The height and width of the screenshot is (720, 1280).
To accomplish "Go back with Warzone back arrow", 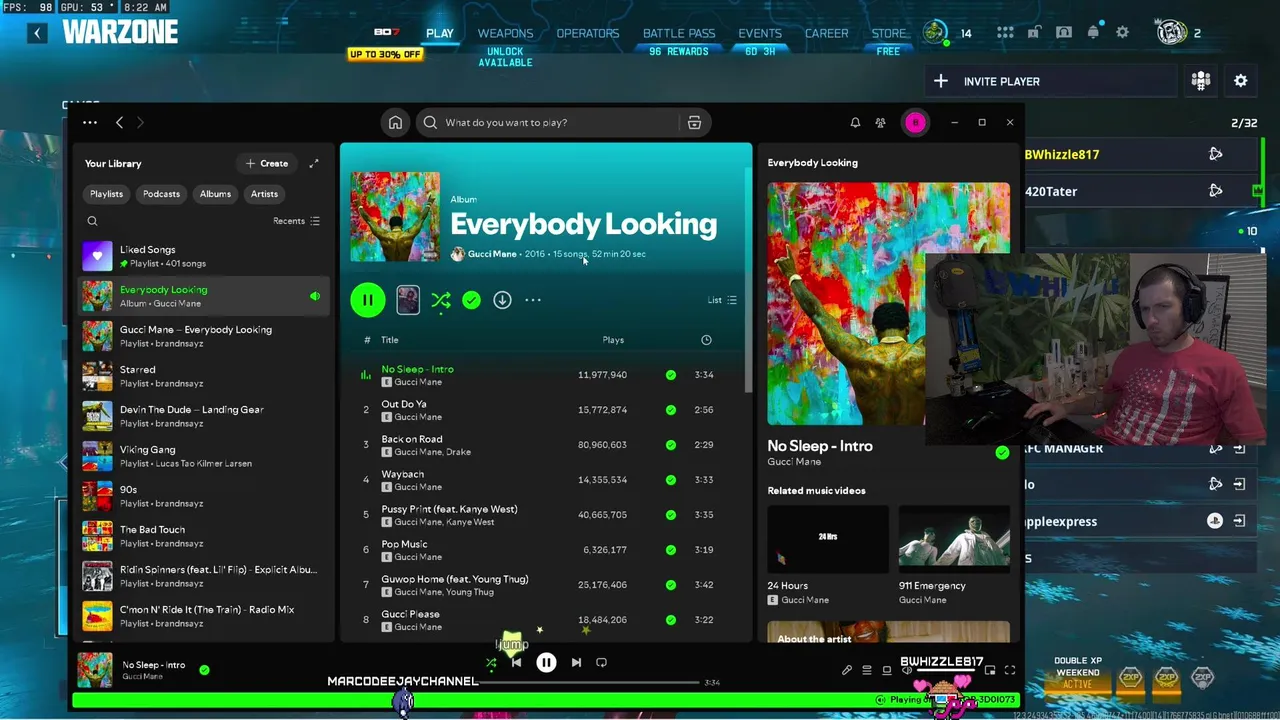I will (37, 33).
